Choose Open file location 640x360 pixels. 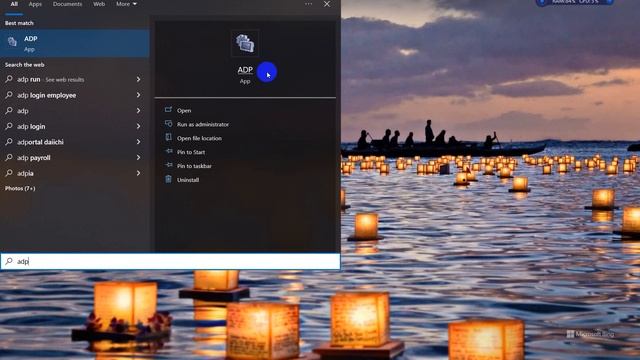tap(200, 138)
